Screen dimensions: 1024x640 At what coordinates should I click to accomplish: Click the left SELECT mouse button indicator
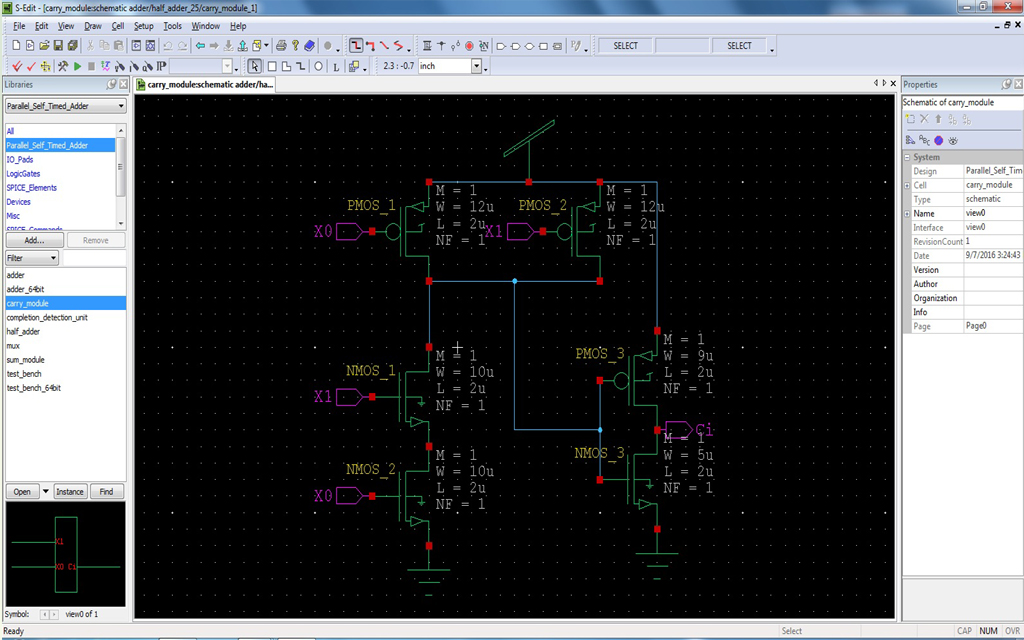point(625,46)
